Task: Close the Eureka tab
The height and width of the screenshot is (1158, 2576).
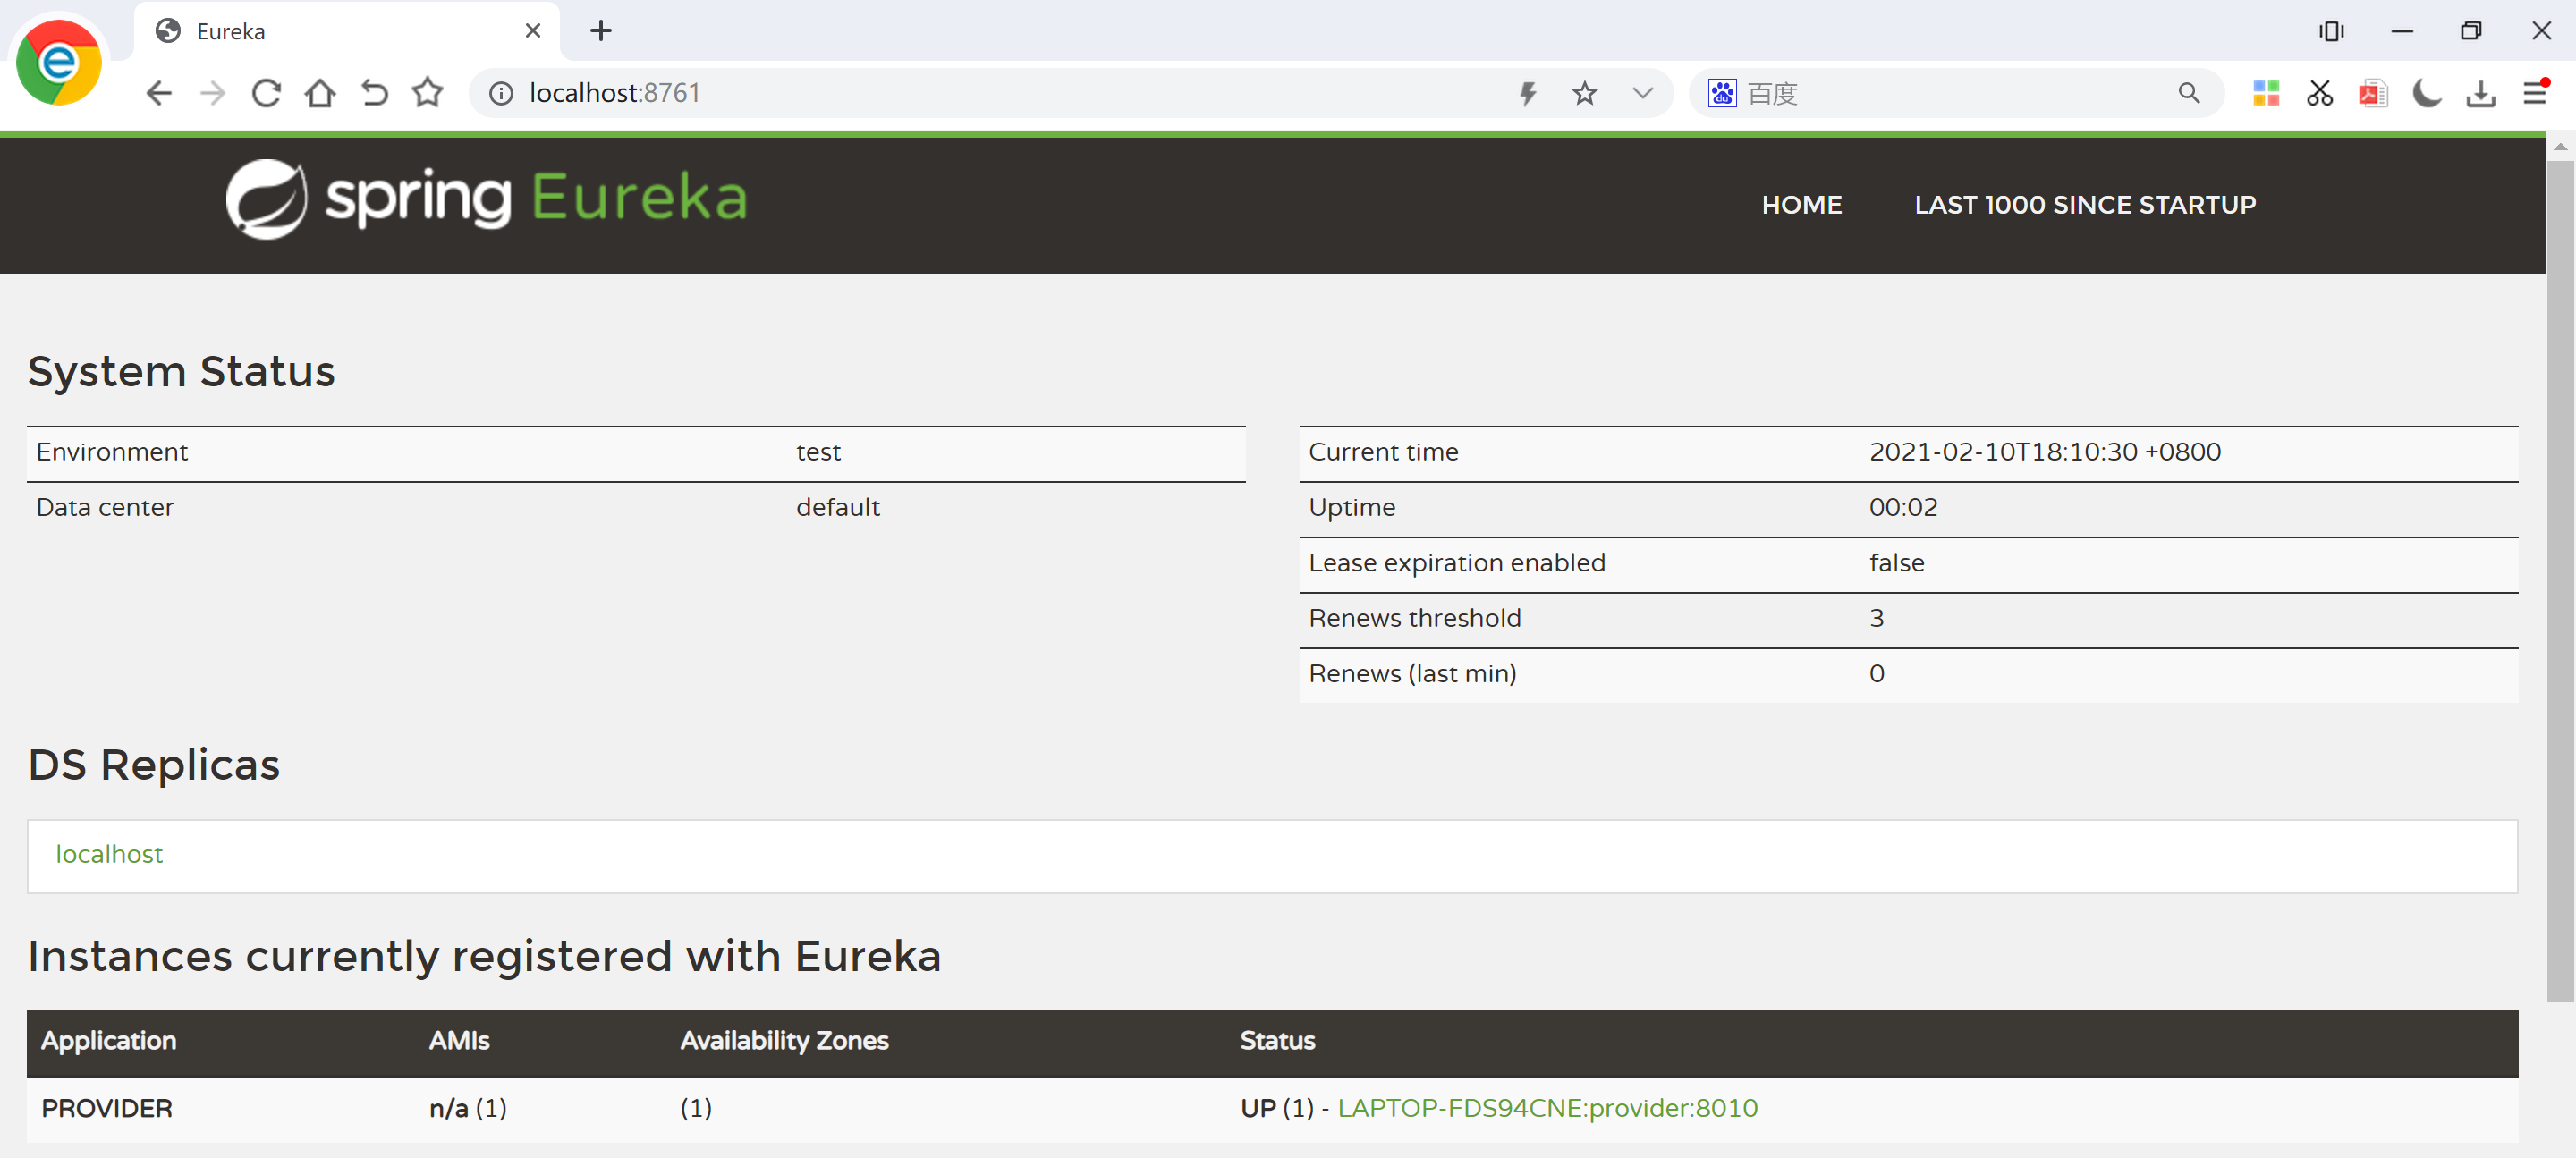Action: coord(533,31)
